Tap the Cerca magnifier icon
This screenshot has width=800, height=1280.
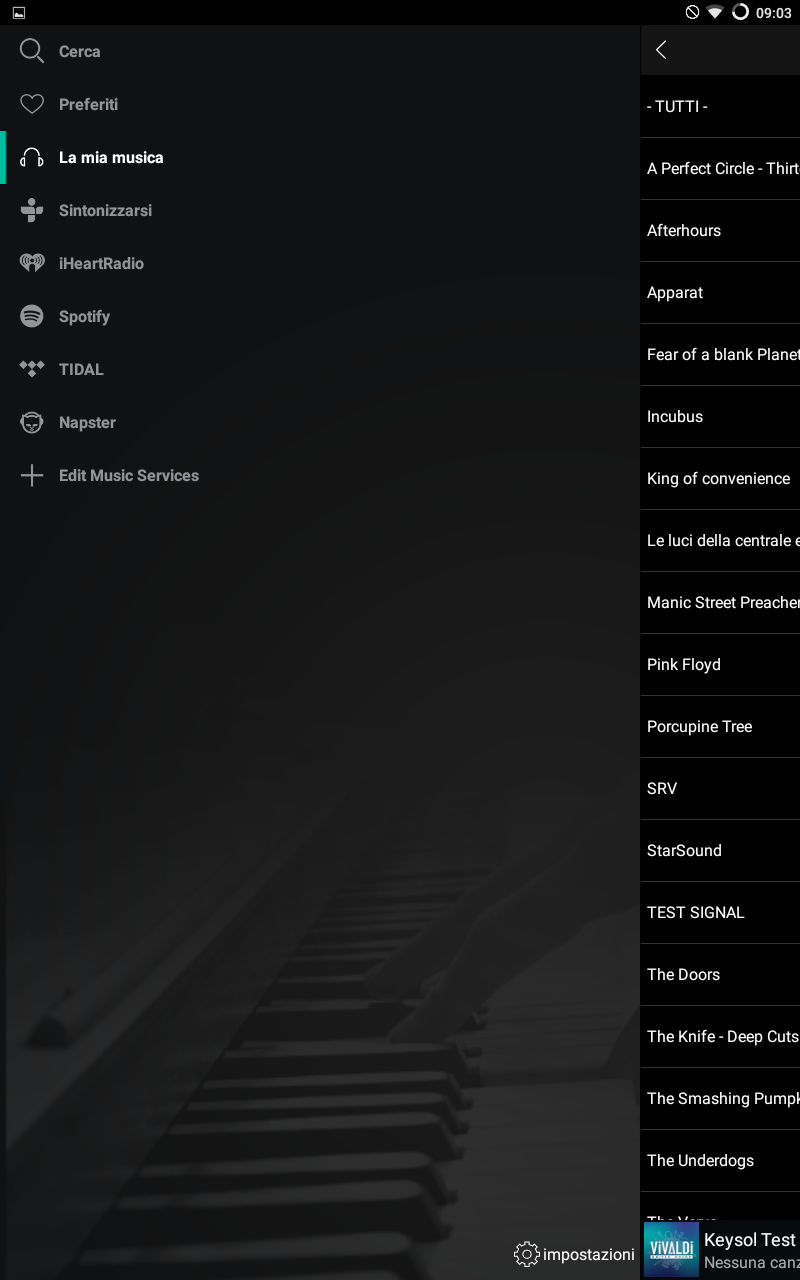click(x=32, y=51)
